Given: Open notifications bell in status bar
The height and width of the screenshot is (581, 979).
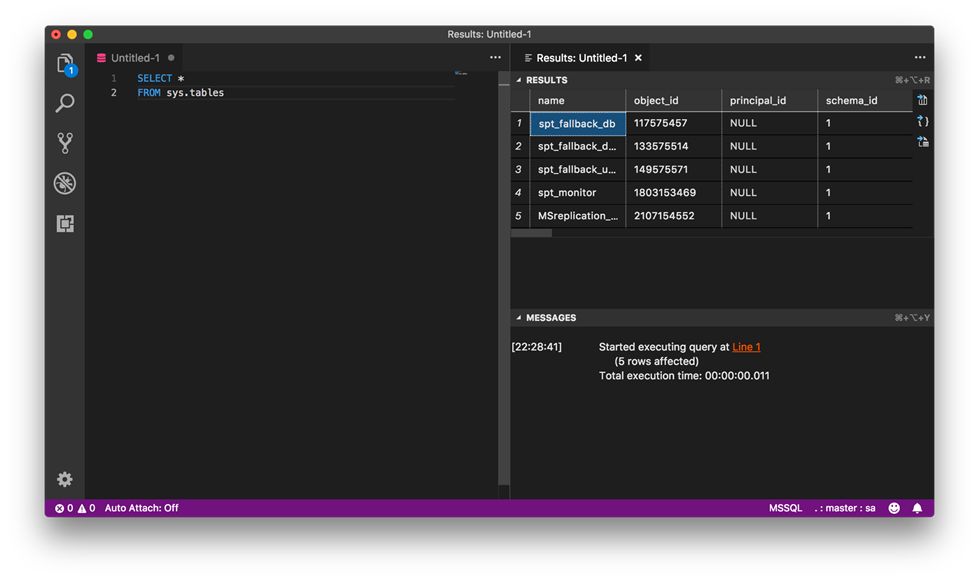Looking at the screenshot, I should 917,508.
